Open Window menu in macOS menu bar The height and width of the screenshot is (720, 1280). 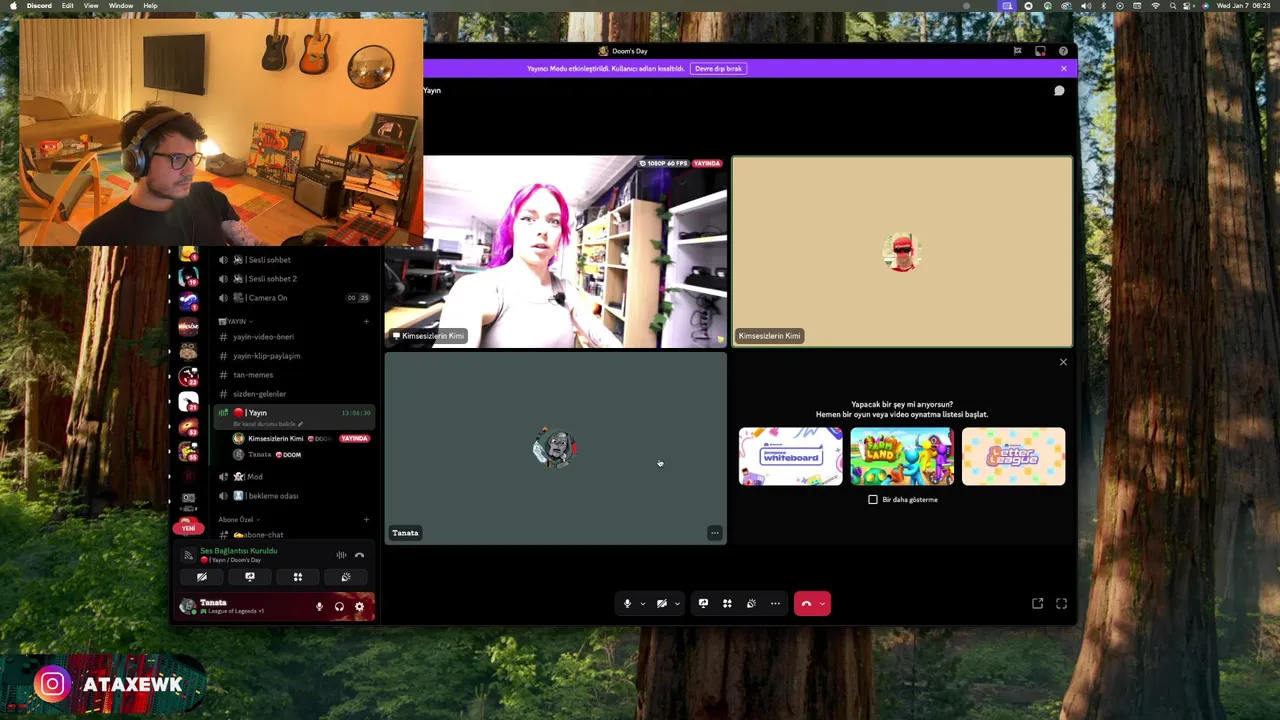coord(121,6)
